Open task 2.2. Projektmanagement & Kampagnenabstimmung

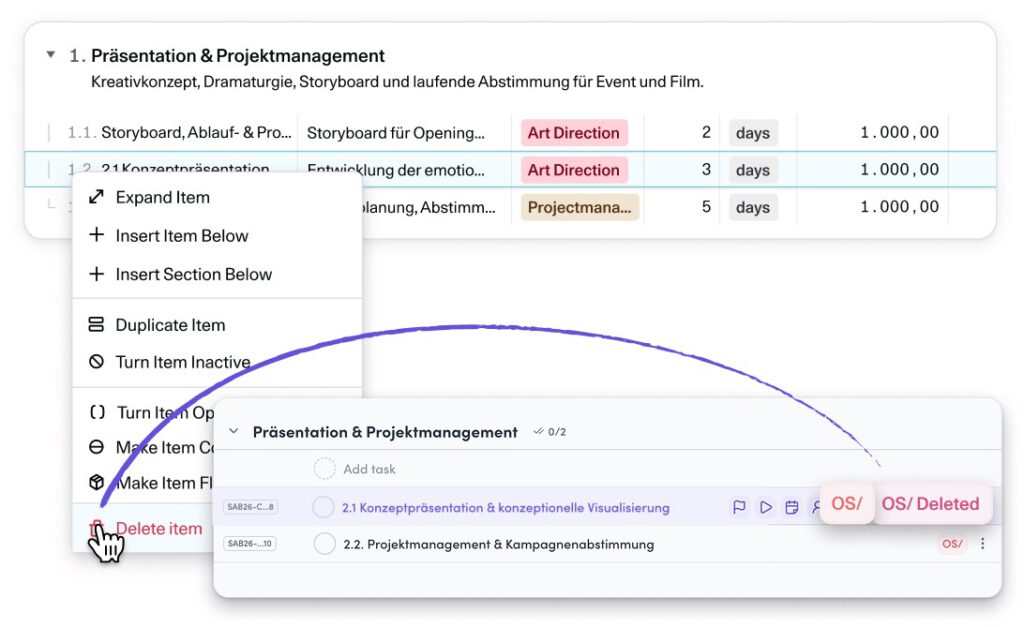tap(499, 544)
